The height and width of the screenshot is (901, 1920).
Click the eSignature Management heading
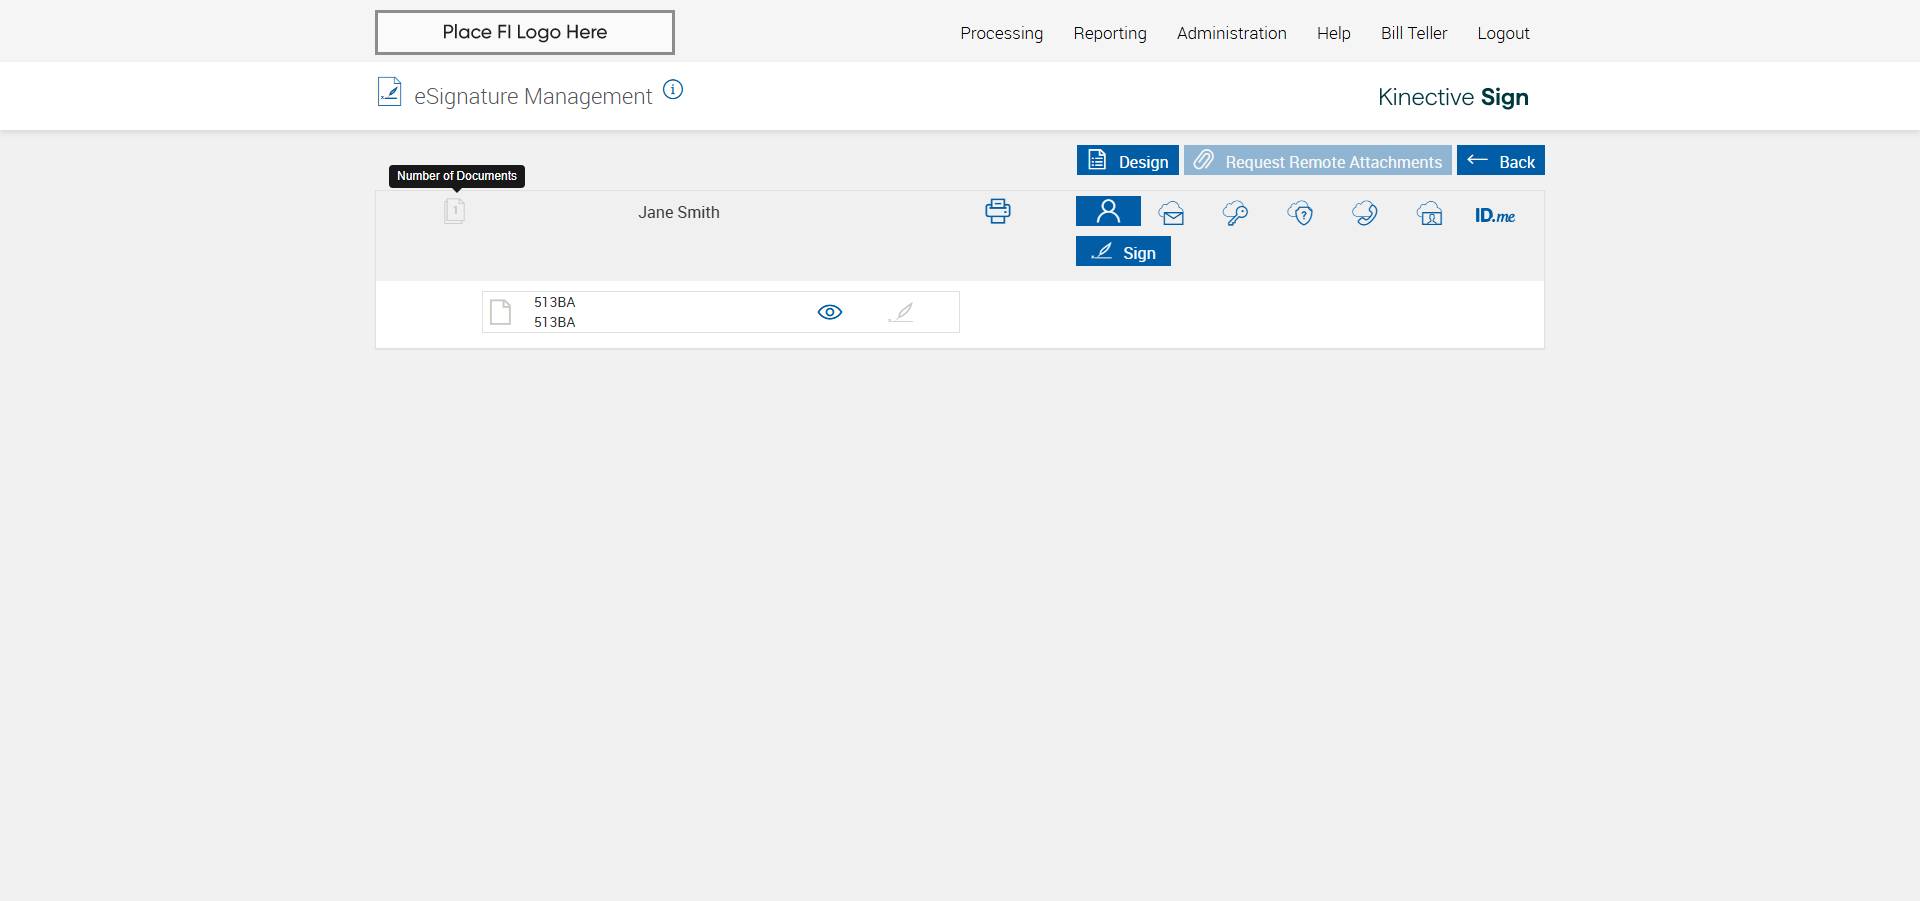(x=533, y=96)
